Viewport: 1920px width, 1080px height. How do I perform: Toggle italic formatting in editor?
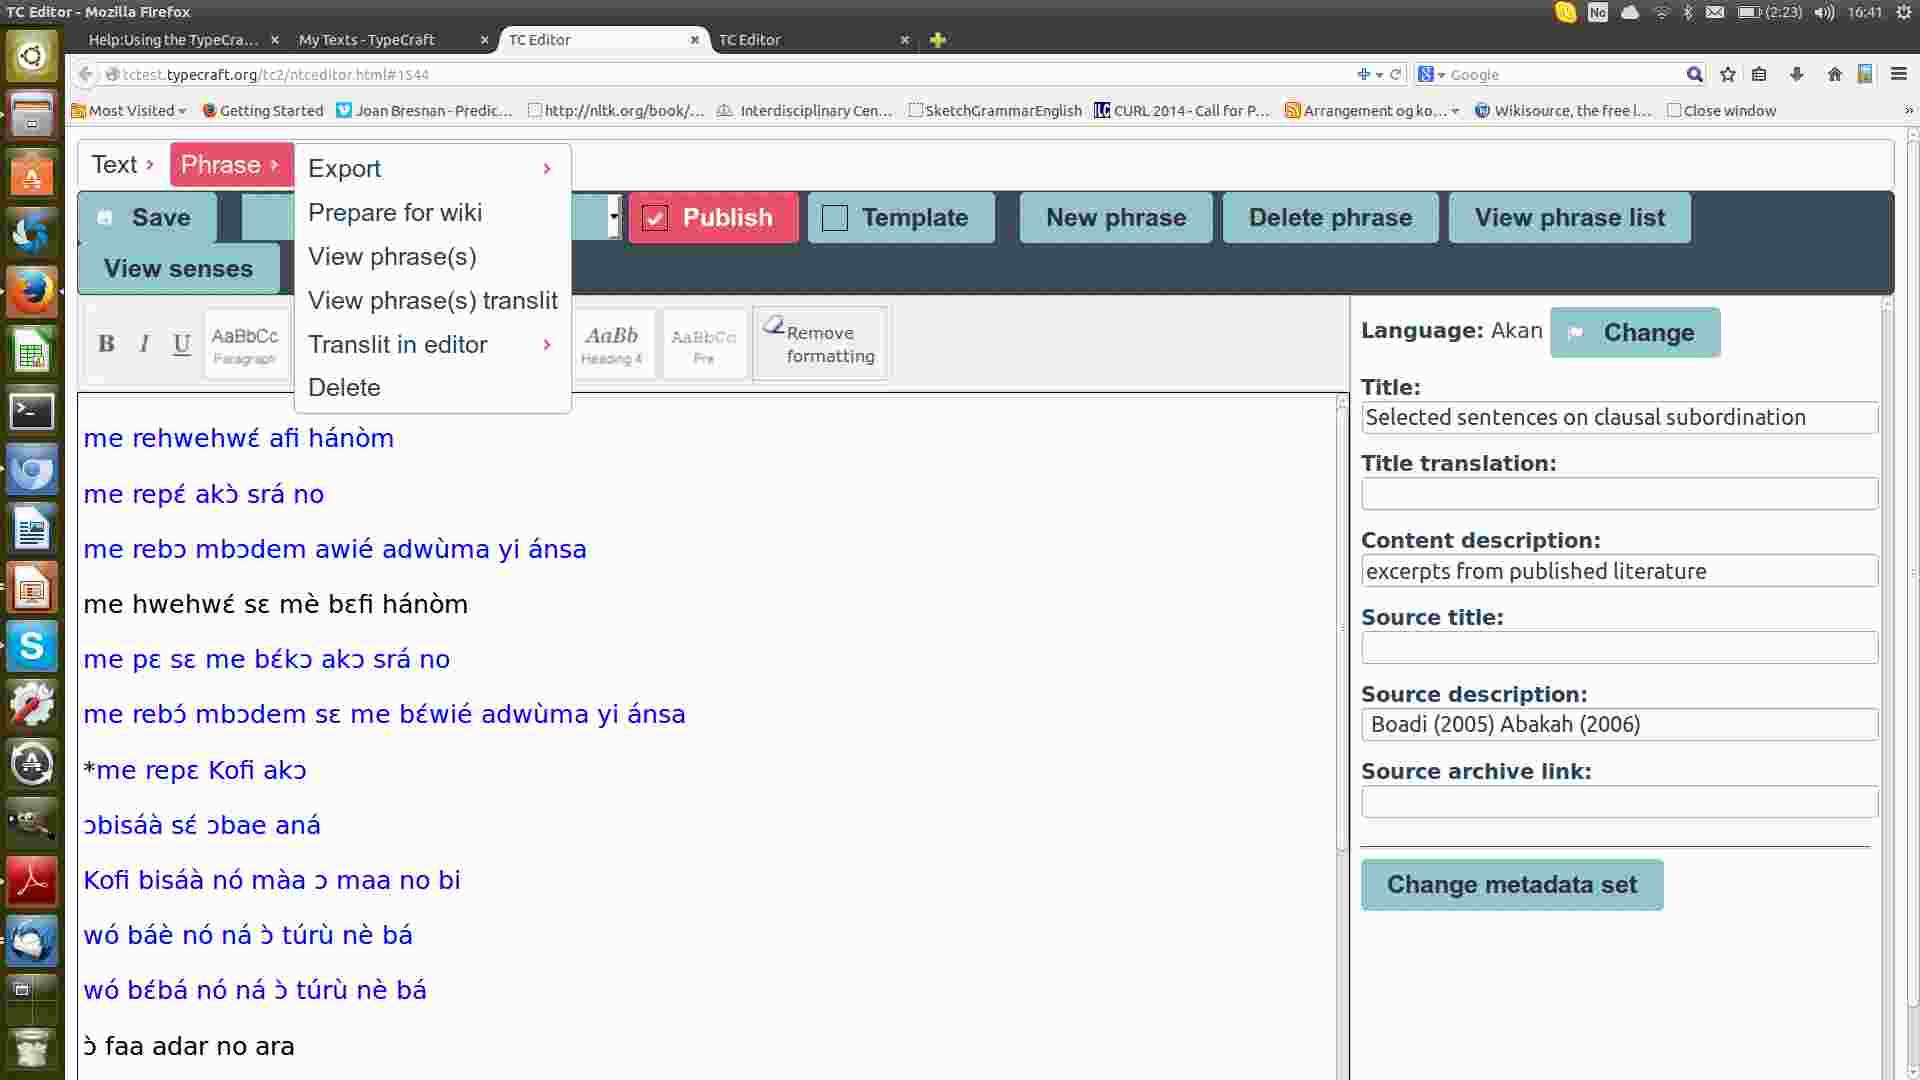144,344
